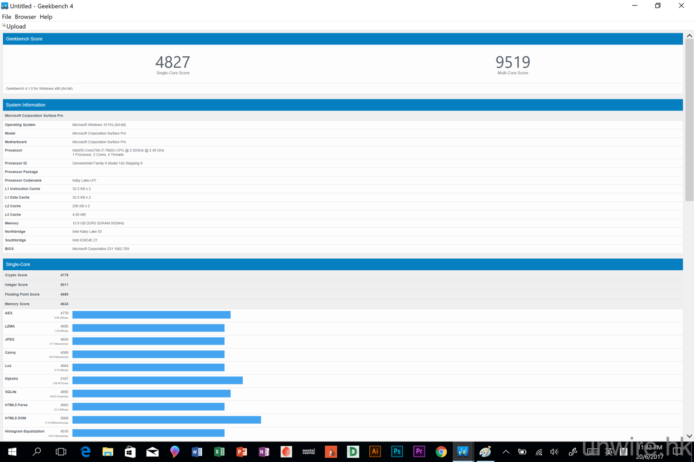694x462 pixels.
Task: Click the AES benchmark result bar
Action: (151, 315)
